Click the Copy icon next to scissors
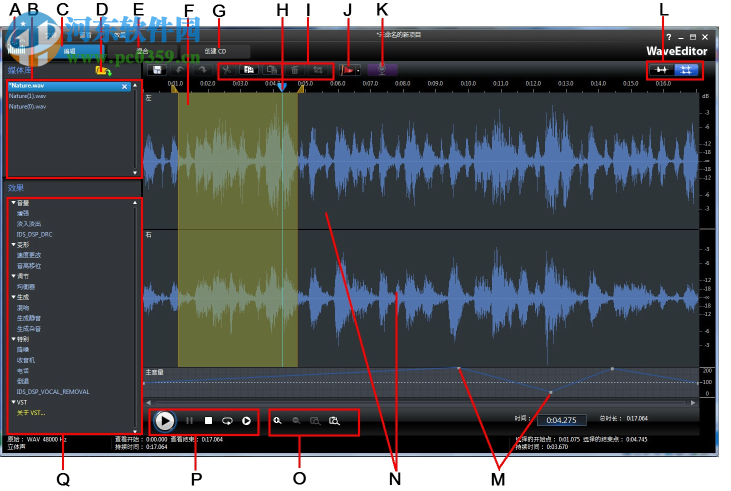The height and width of the screenshot is (491, 731). [x=249, y=70]
